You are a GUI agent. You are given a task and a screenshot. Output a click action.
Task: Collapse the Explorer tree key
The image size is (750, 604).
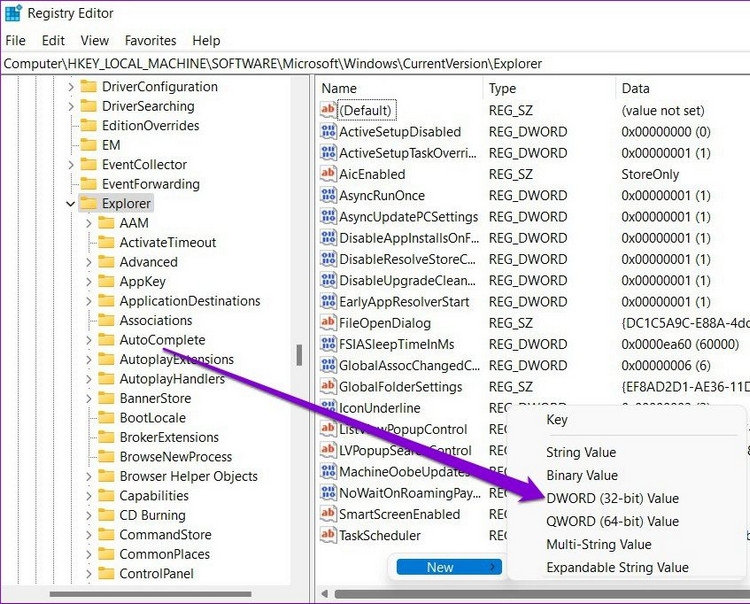70,204
